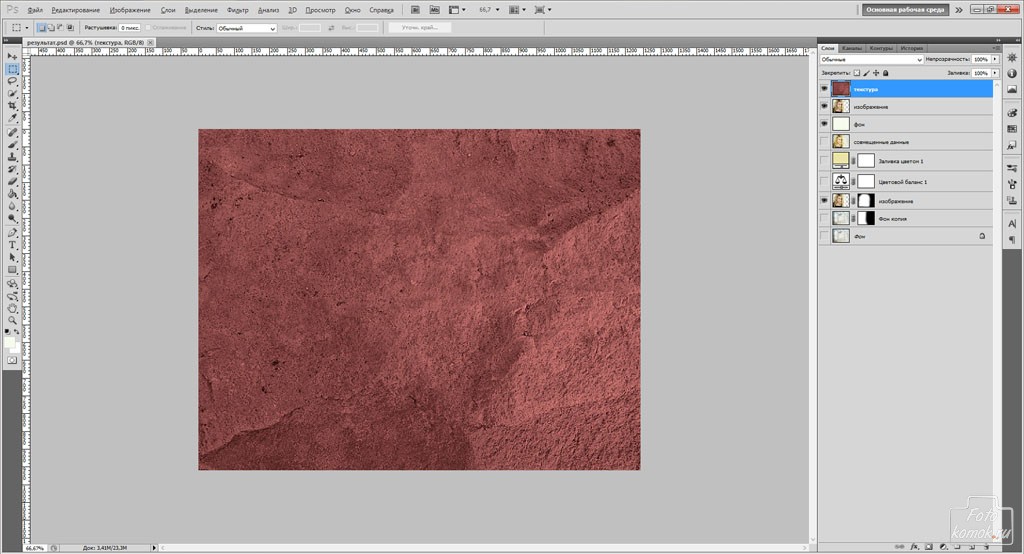
Task: Open the Paragraph panel icon
Action: (x=1012, y=240)
